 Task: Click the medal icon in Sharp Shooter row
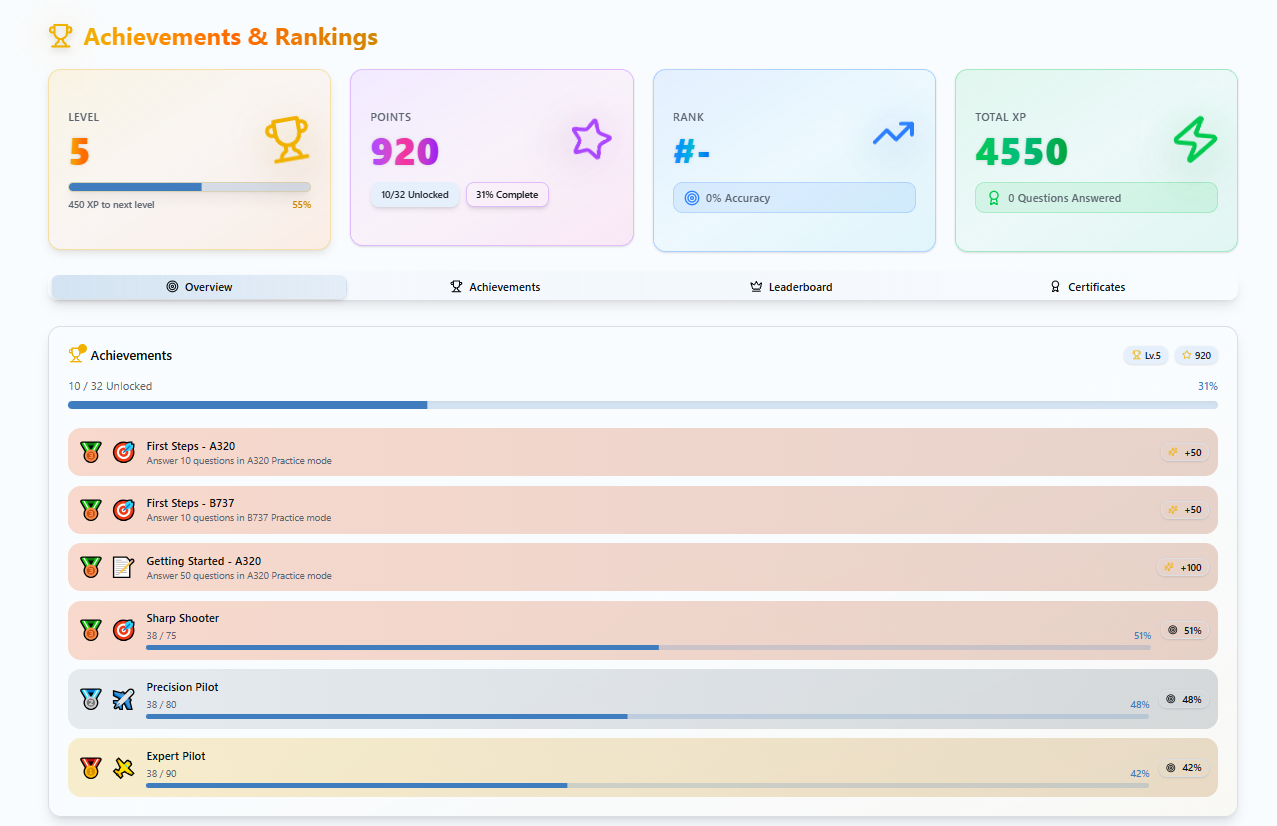click(91, 630)
